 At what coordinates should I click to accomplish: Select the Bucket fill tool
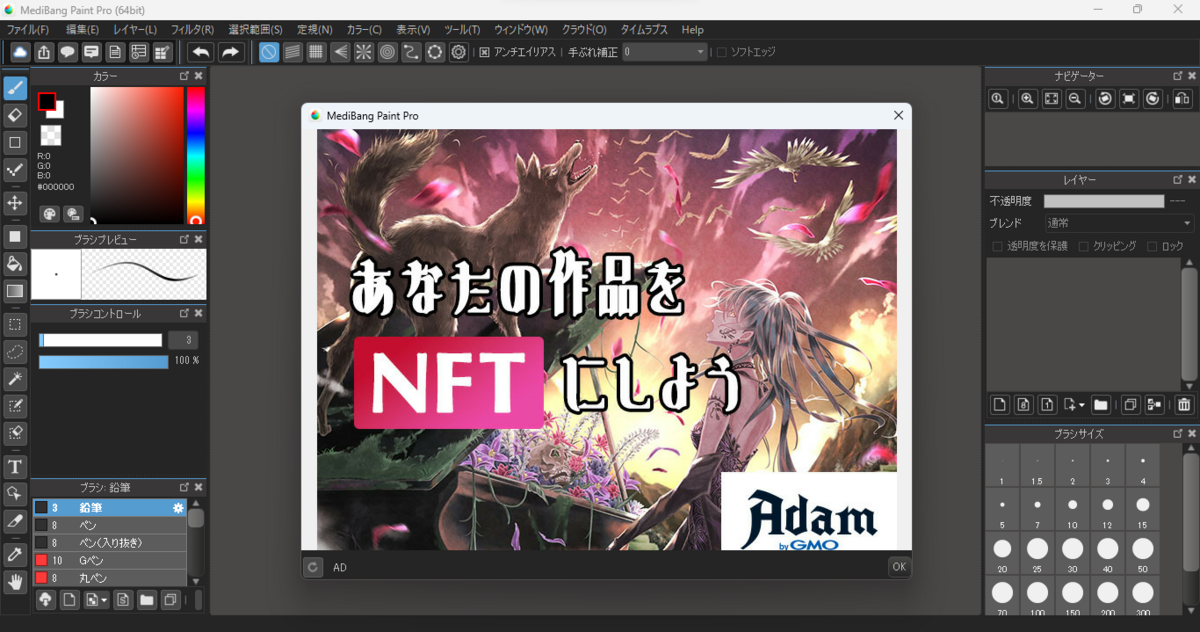(x=15, y=264)
